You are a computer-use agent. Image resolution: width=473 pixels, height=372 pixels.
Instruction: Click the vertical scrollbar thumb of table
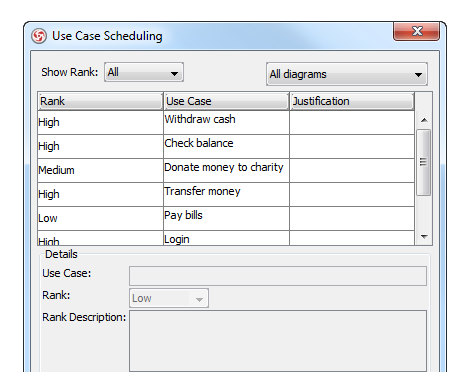pos(424,162)
